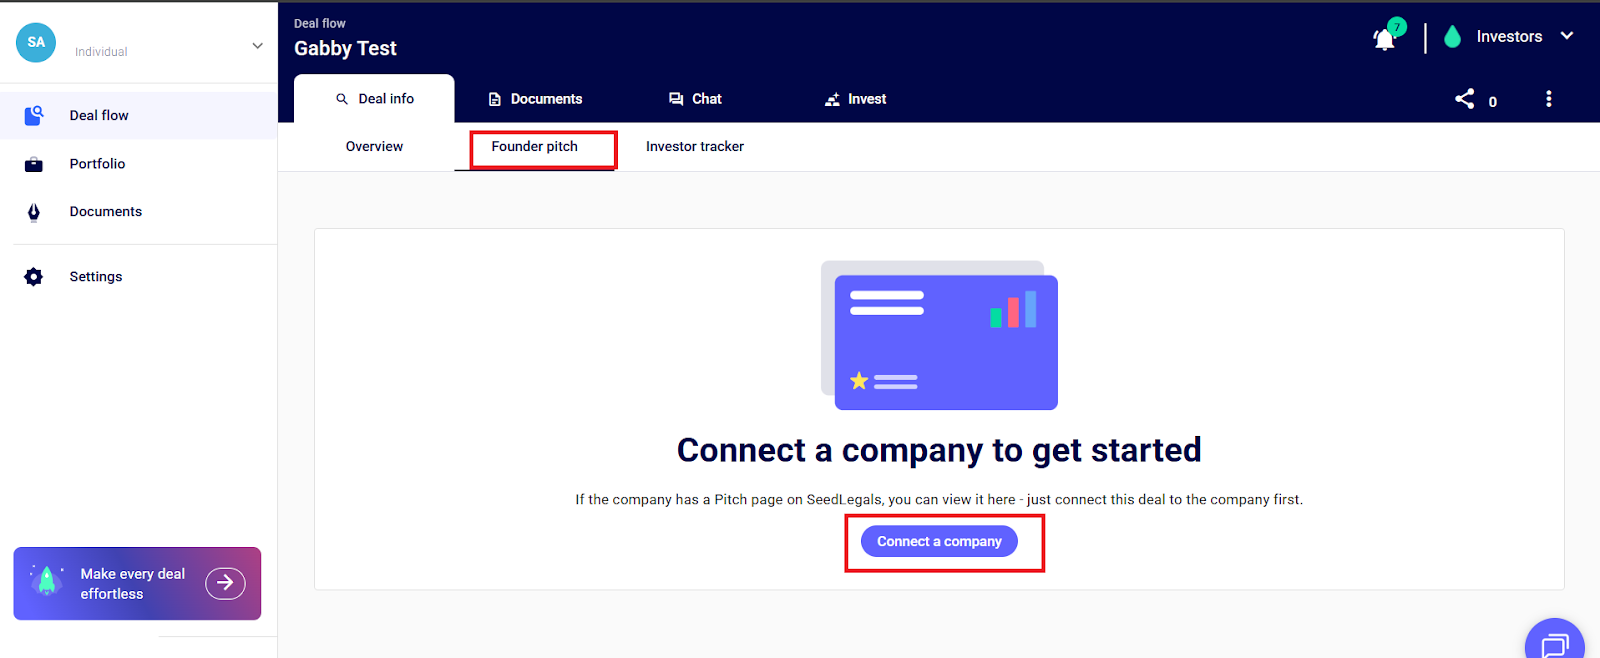Click the Documents pen icon in sidebar
The width and height of the screenshot is (1600, 658).
34,212
